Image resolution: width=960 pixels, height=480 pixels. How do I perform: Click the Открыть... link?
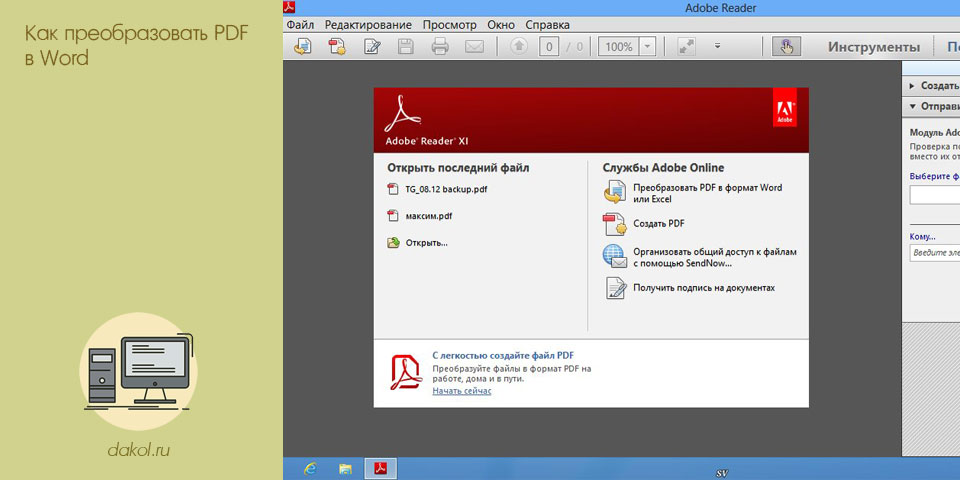pyautogui.click(x=427, y=243)
